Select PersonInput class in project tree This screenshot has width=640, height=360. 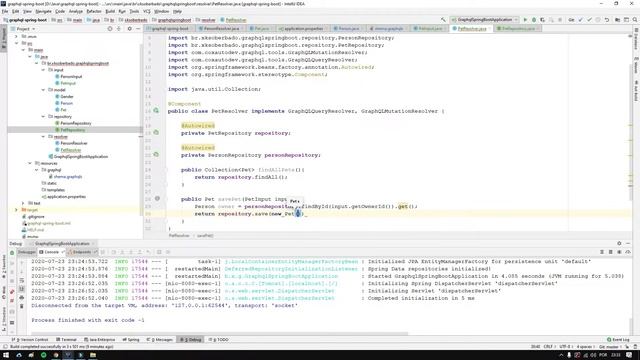(x=71, y=76)
